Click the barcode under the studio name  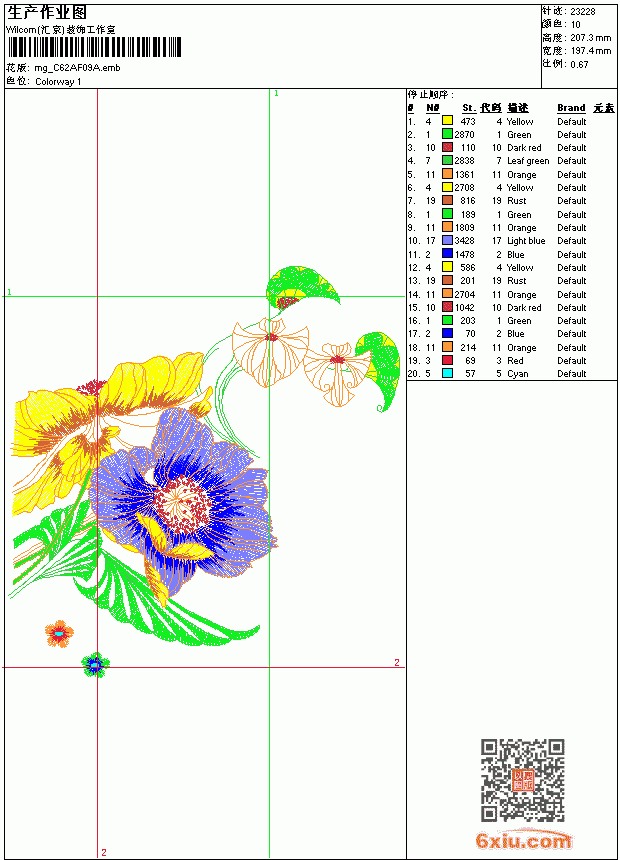point(94,47)
